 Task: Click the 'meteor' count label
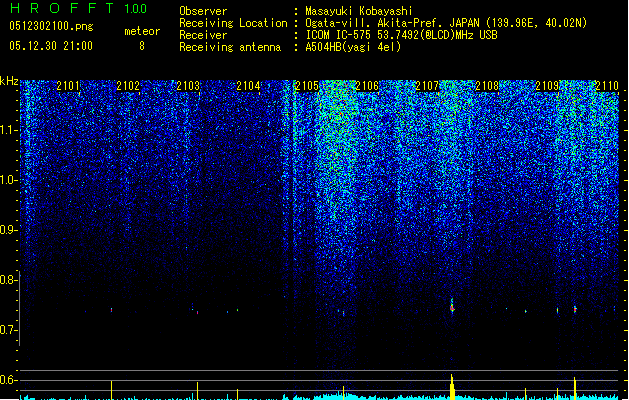click(x=142, y=31)
